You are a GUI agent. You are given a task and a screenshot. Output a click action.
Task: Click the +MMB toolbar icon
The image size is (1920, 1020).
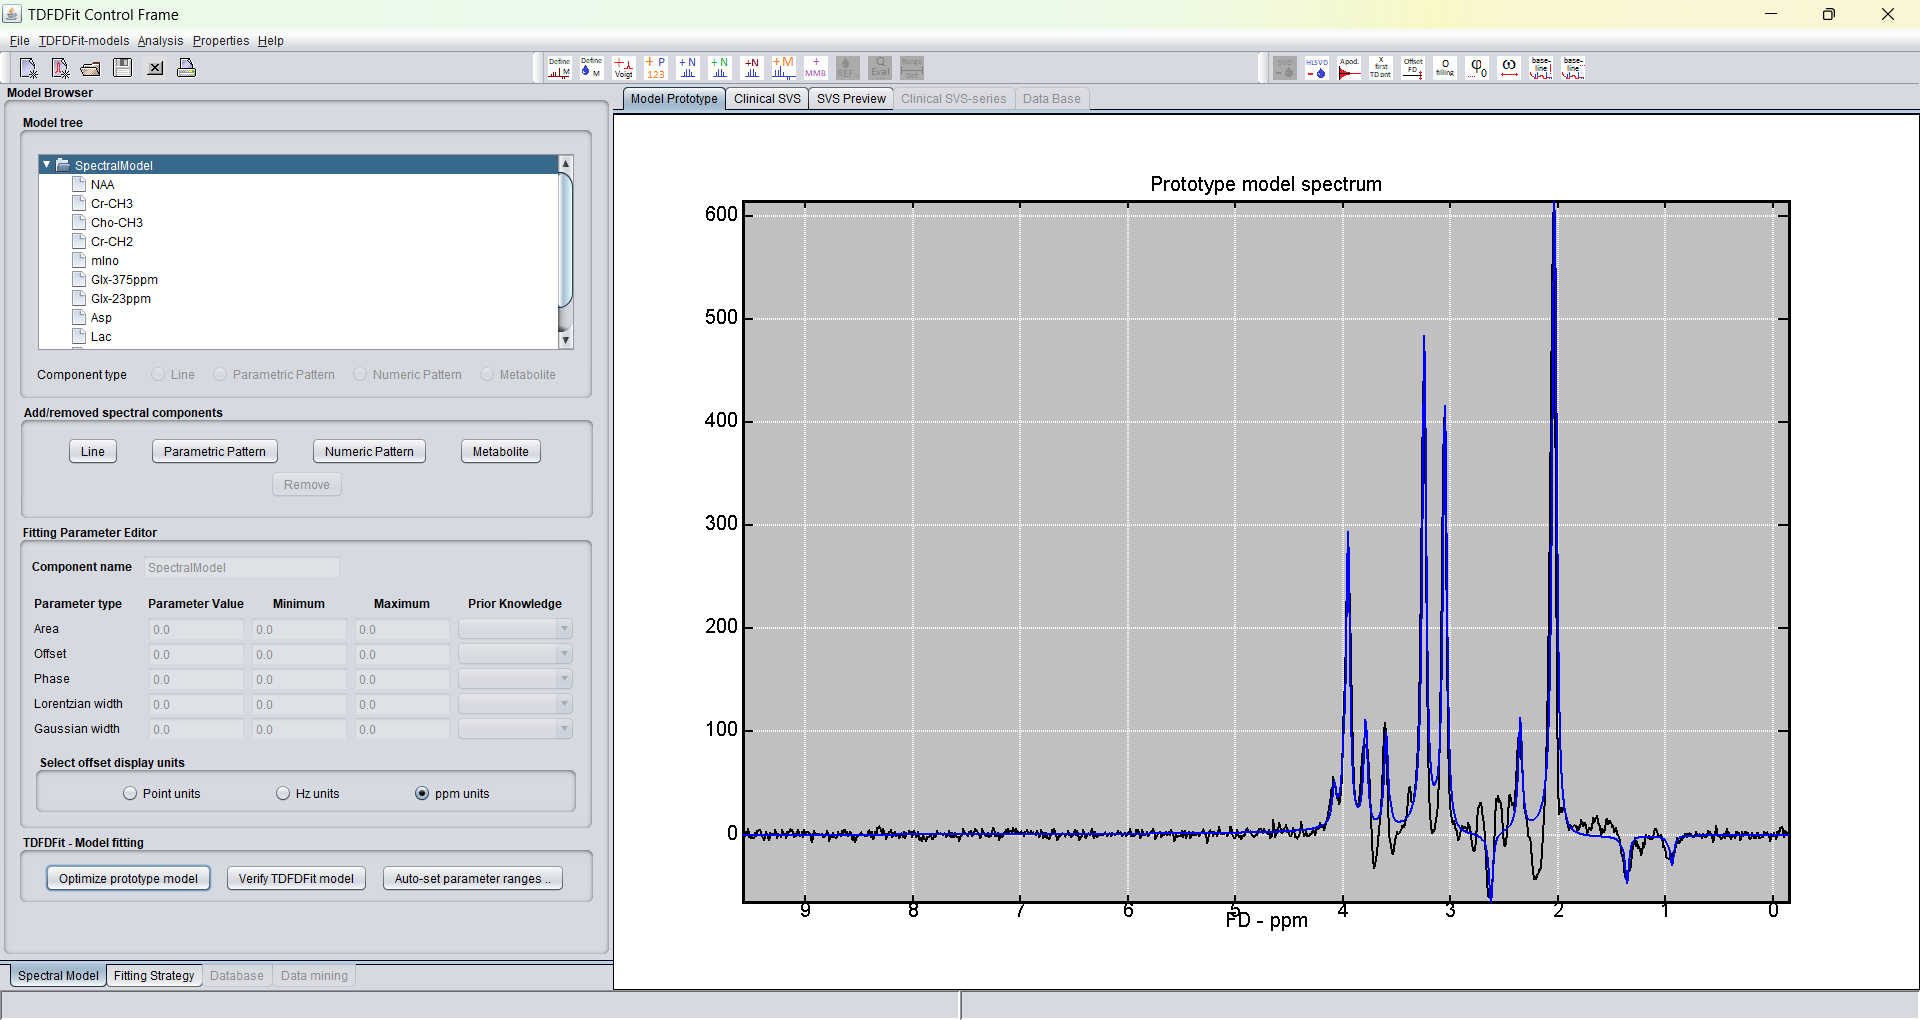pos(816,68)
